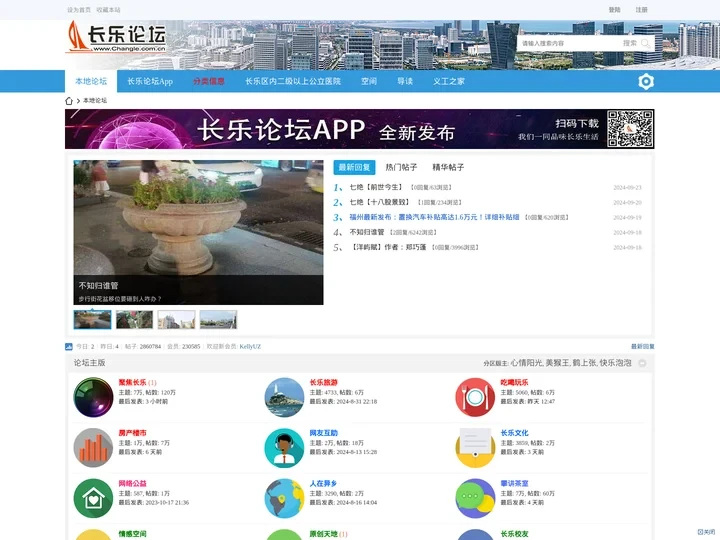Open new member KellyUZ profile
Screen dimensions: 720x540
pyautogui.click(x=250, y=347)
